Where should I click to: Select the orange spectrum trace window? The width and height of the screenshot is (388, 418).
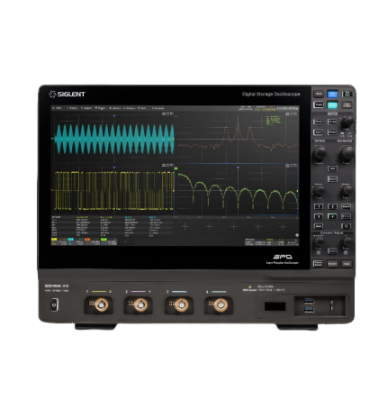[x=237, y=137]
